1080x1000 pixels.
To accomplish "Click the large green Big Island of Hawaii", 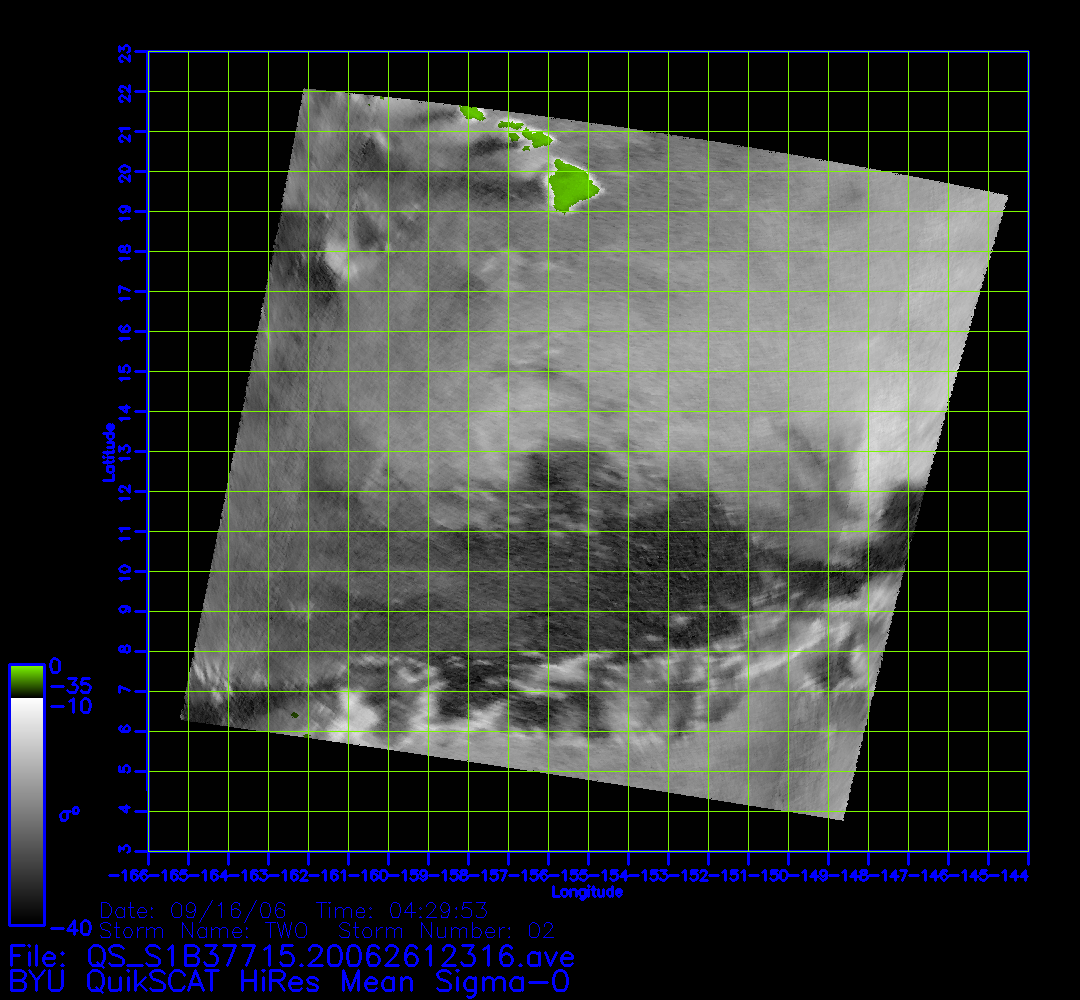I will (x=571, y=187).
